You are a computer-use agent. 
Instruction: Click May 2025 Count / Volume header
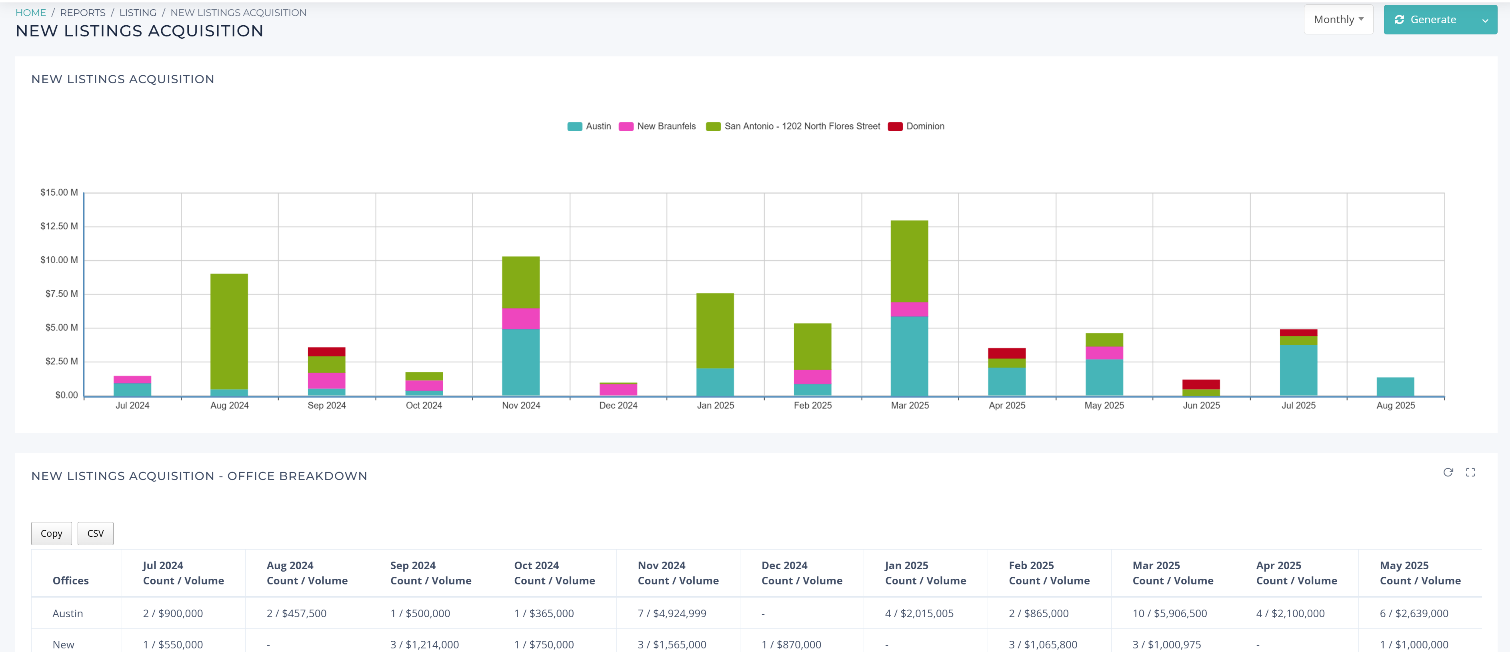tap(1420, 573)
